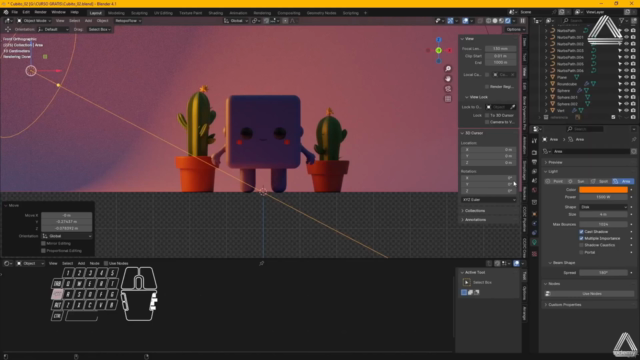Open the File menu
This screenshot has height=360, width=640.
(x=14, y=12)
